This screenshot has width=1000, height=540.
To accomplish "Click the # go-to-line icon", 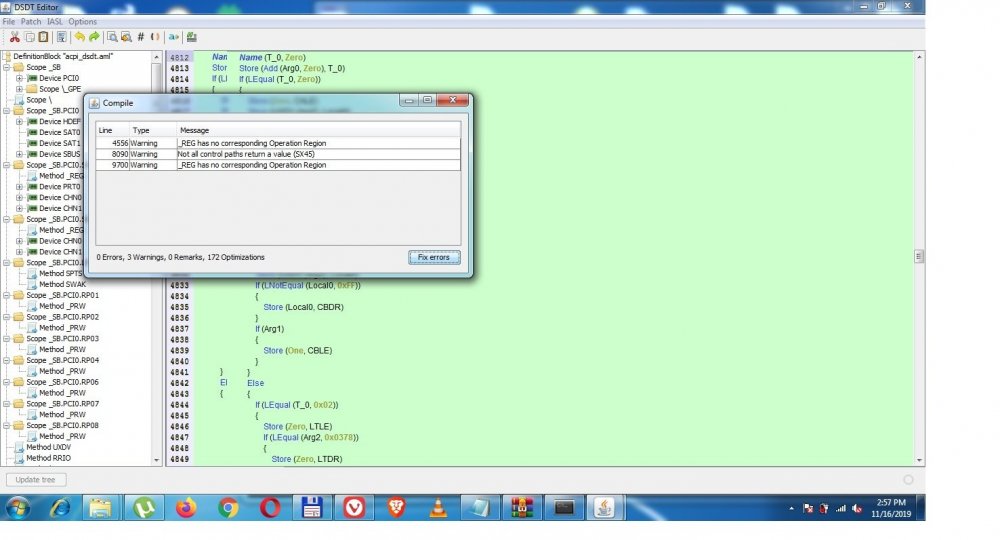I will pyautogui.click(x=141, y=37).
